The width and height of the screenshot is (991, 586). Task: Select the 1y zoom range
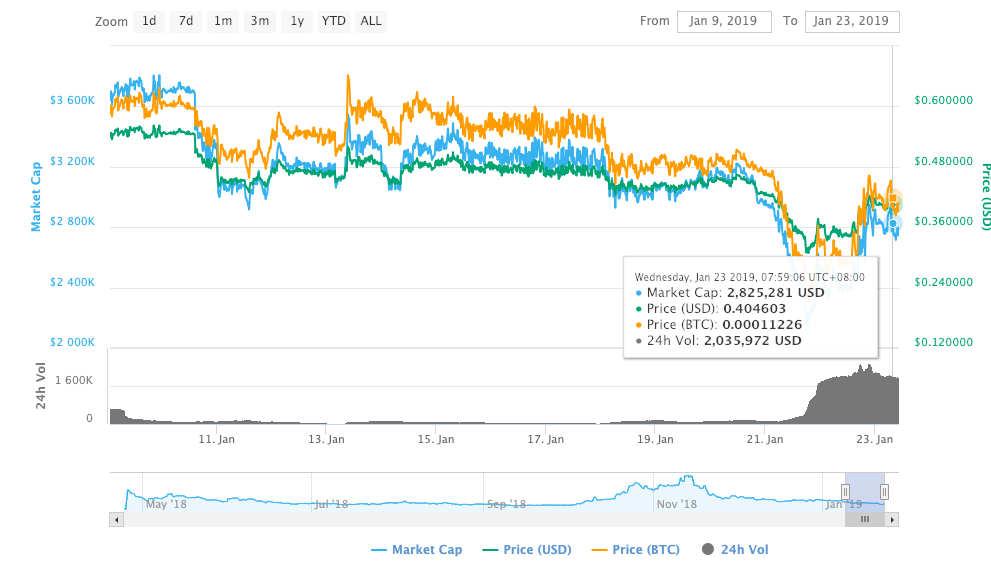[x=297, y=21]
